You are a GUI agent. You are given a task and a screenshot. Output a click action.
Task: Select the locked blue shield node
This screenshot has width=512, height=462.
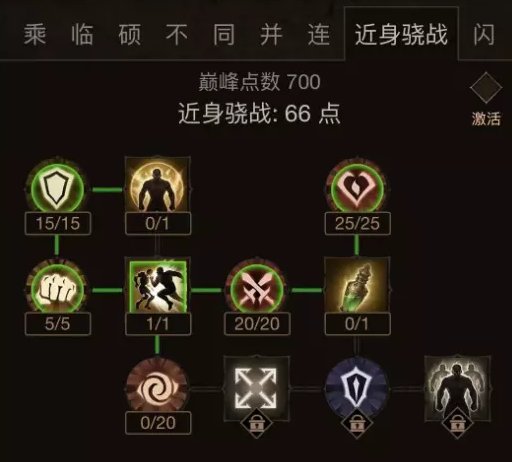357,389
